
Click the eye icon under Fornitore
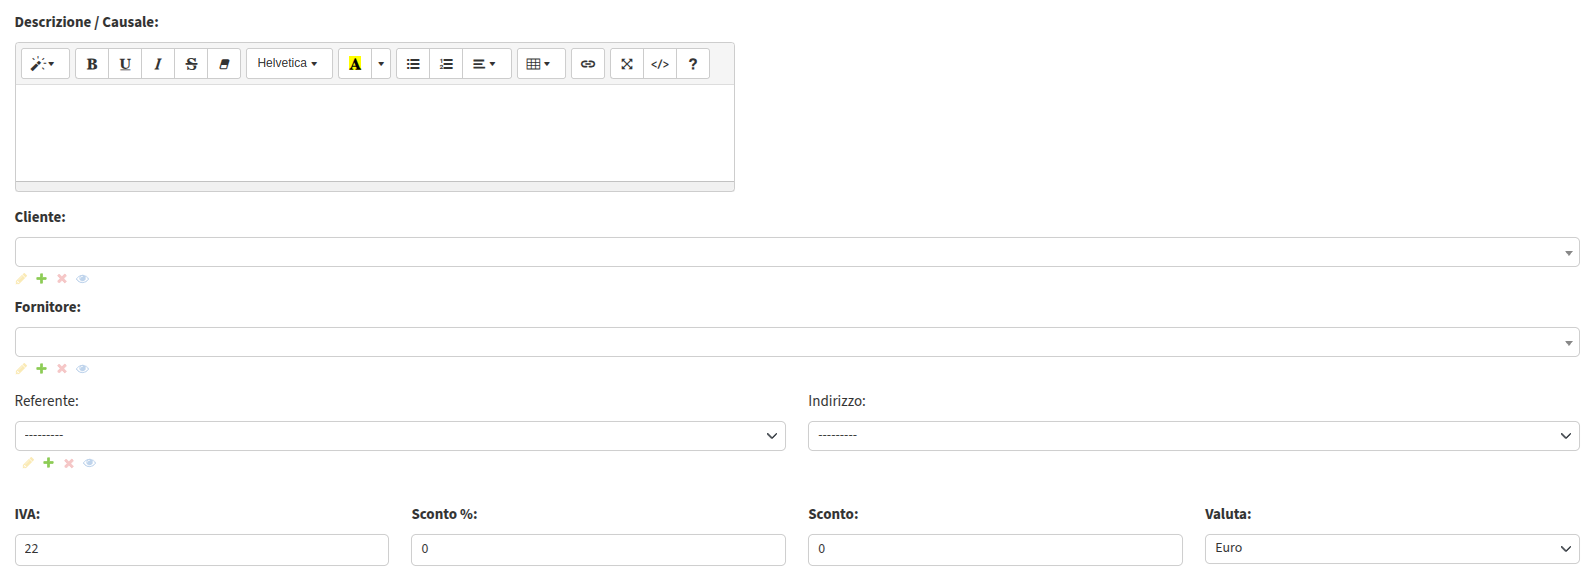[x=83, y=369]
